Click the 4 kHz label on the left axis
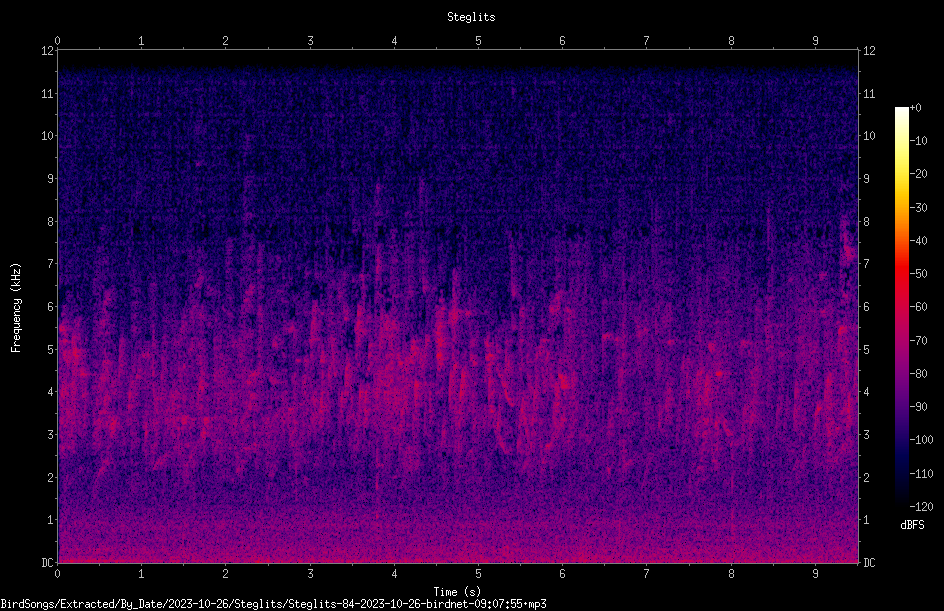The image size is (944, 611). tap(51, 392)
